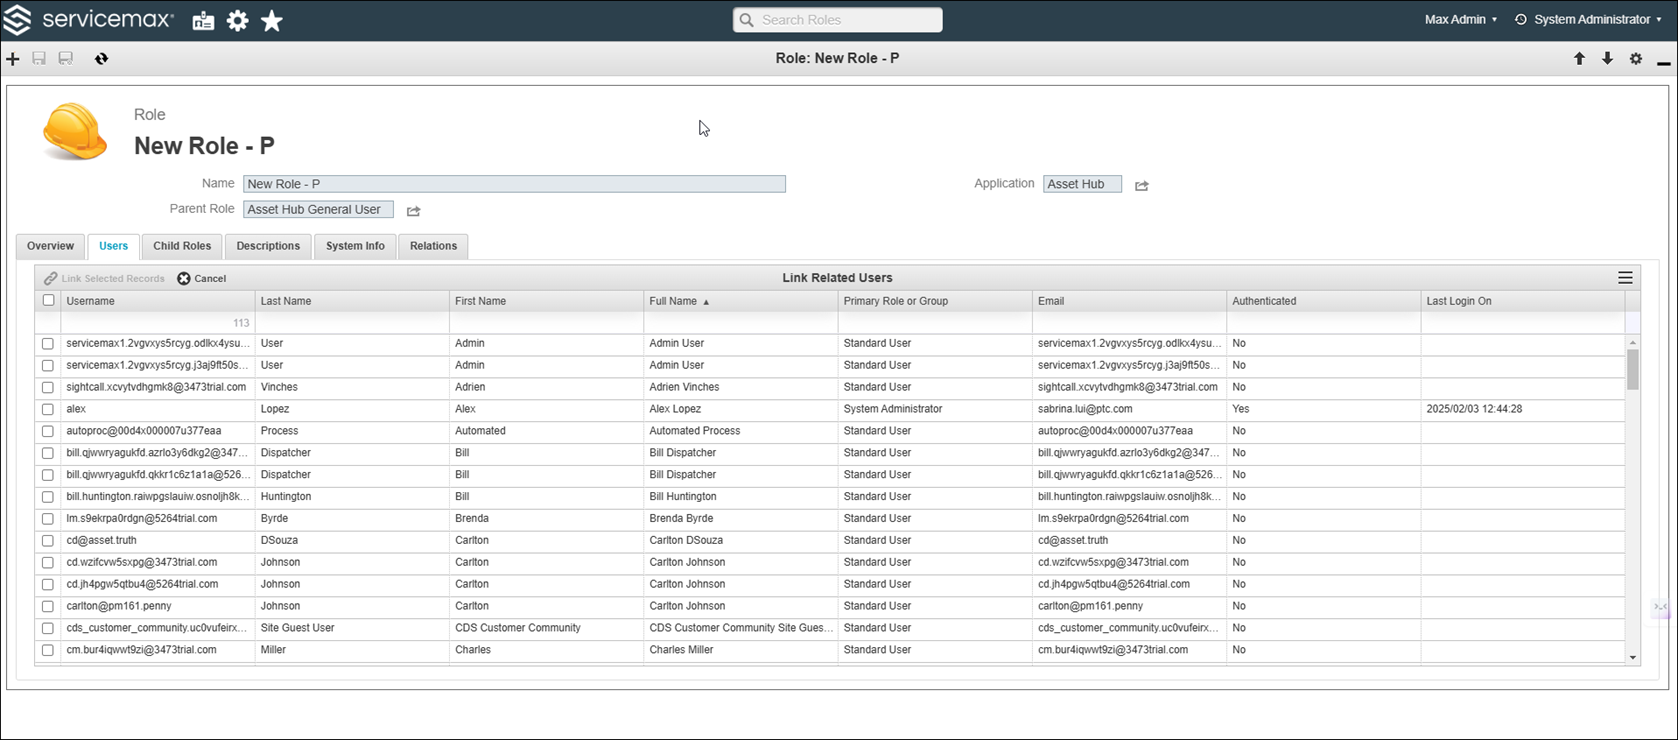
Task: Click the role hard hat image
Action: point(75,131)
